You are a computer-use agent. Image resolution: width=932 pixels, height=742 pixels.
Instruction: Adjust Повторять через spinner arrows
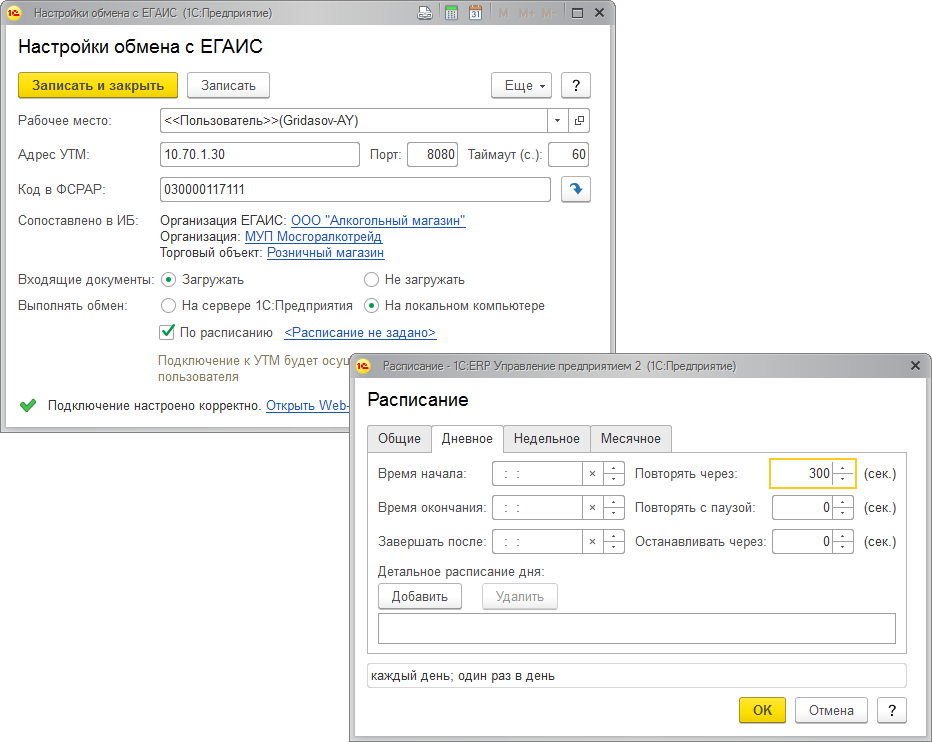(843, 474)
